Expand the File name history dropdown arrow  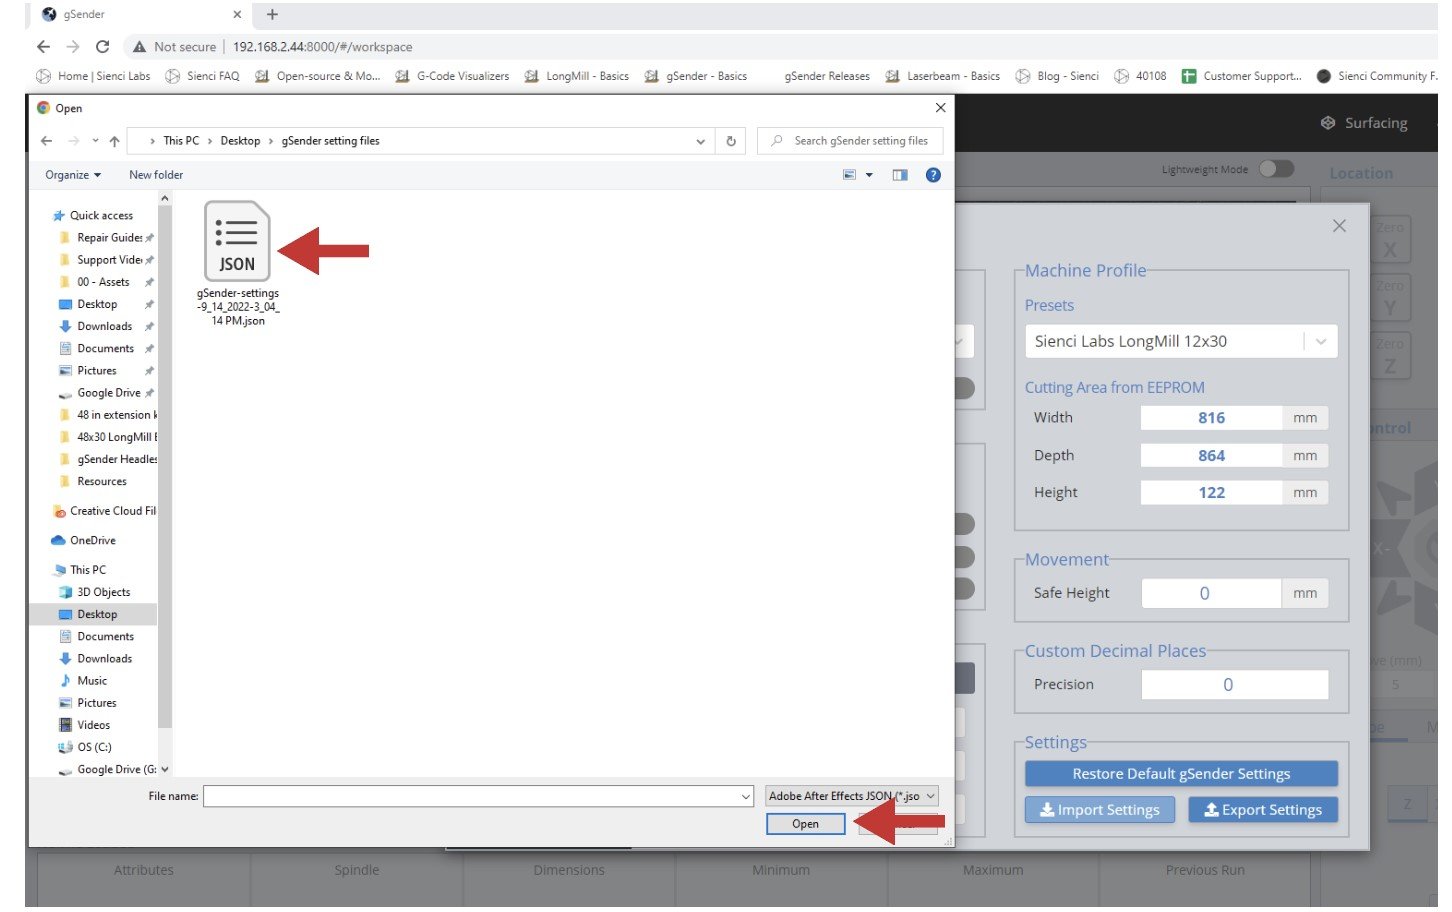click(746, 796)
